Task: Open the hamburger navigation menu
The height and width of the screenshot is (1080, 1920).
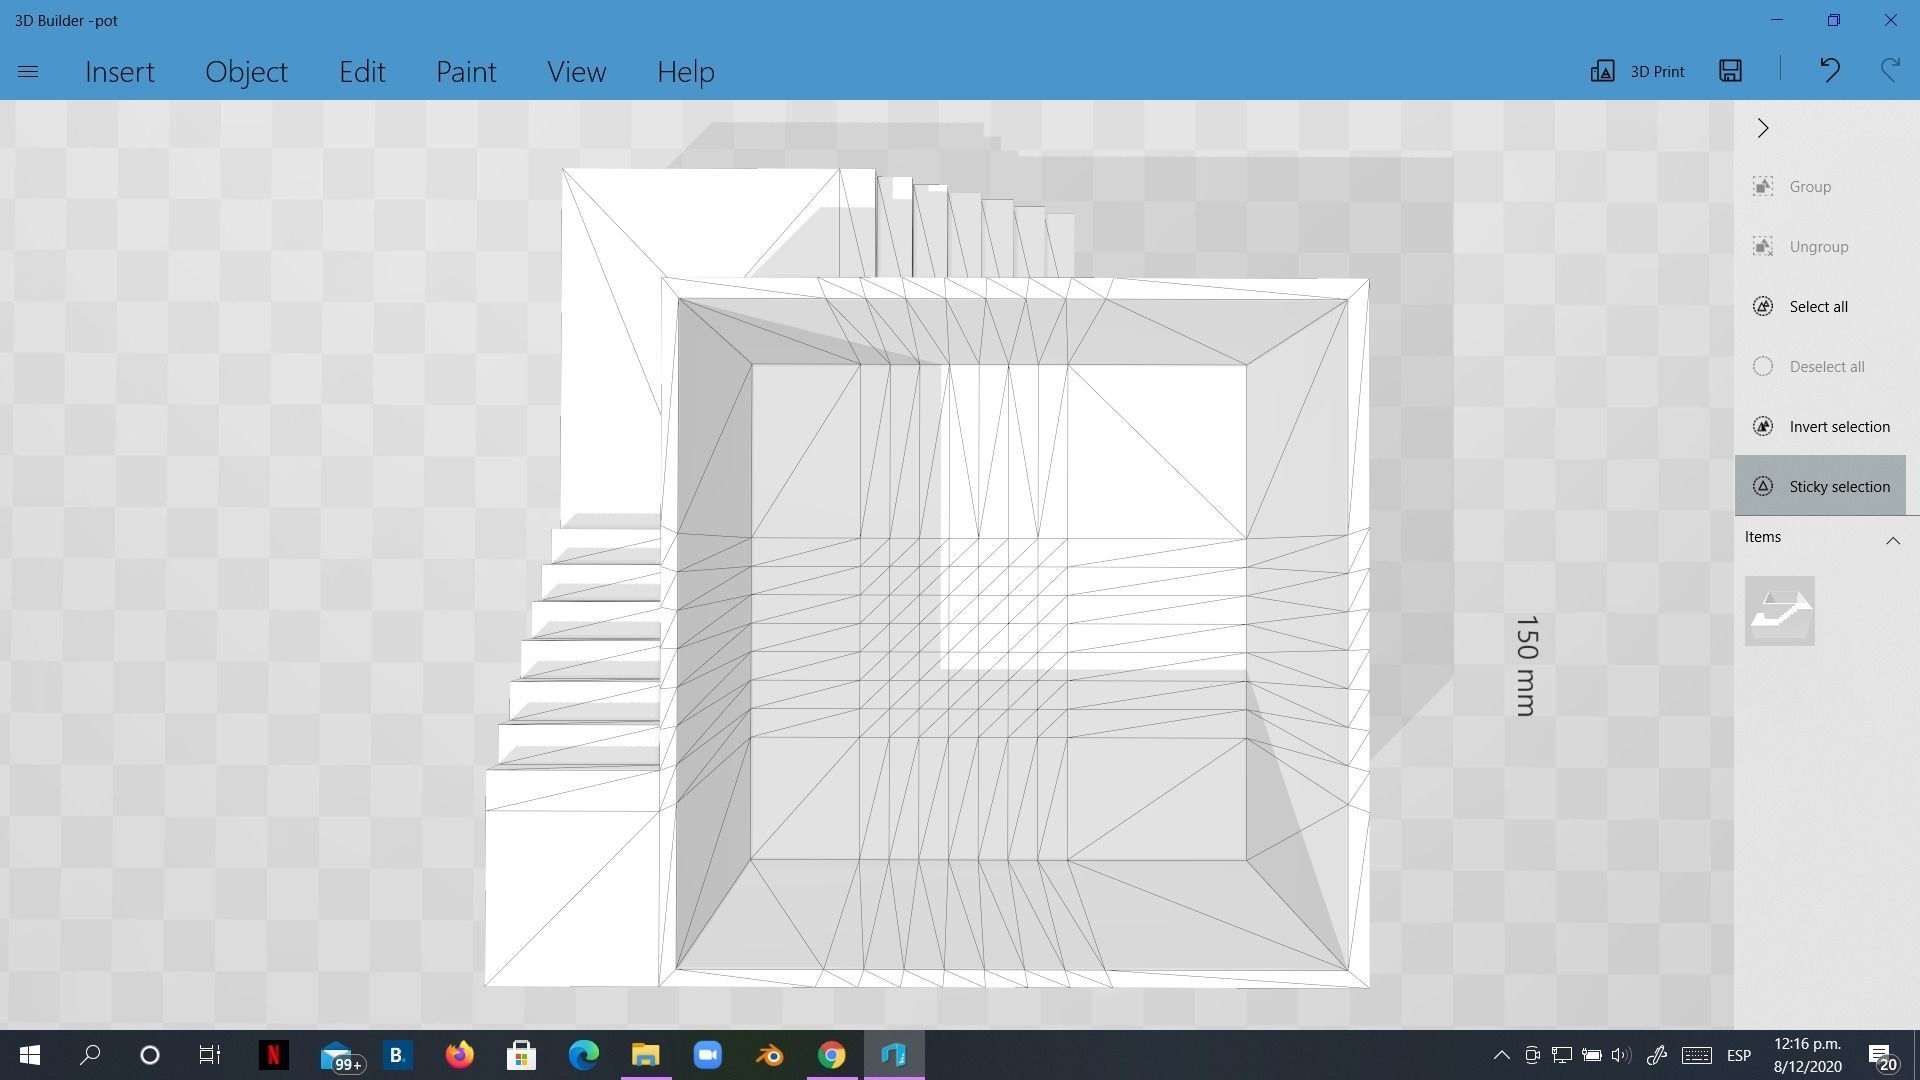Action: (x=28, y=72)
